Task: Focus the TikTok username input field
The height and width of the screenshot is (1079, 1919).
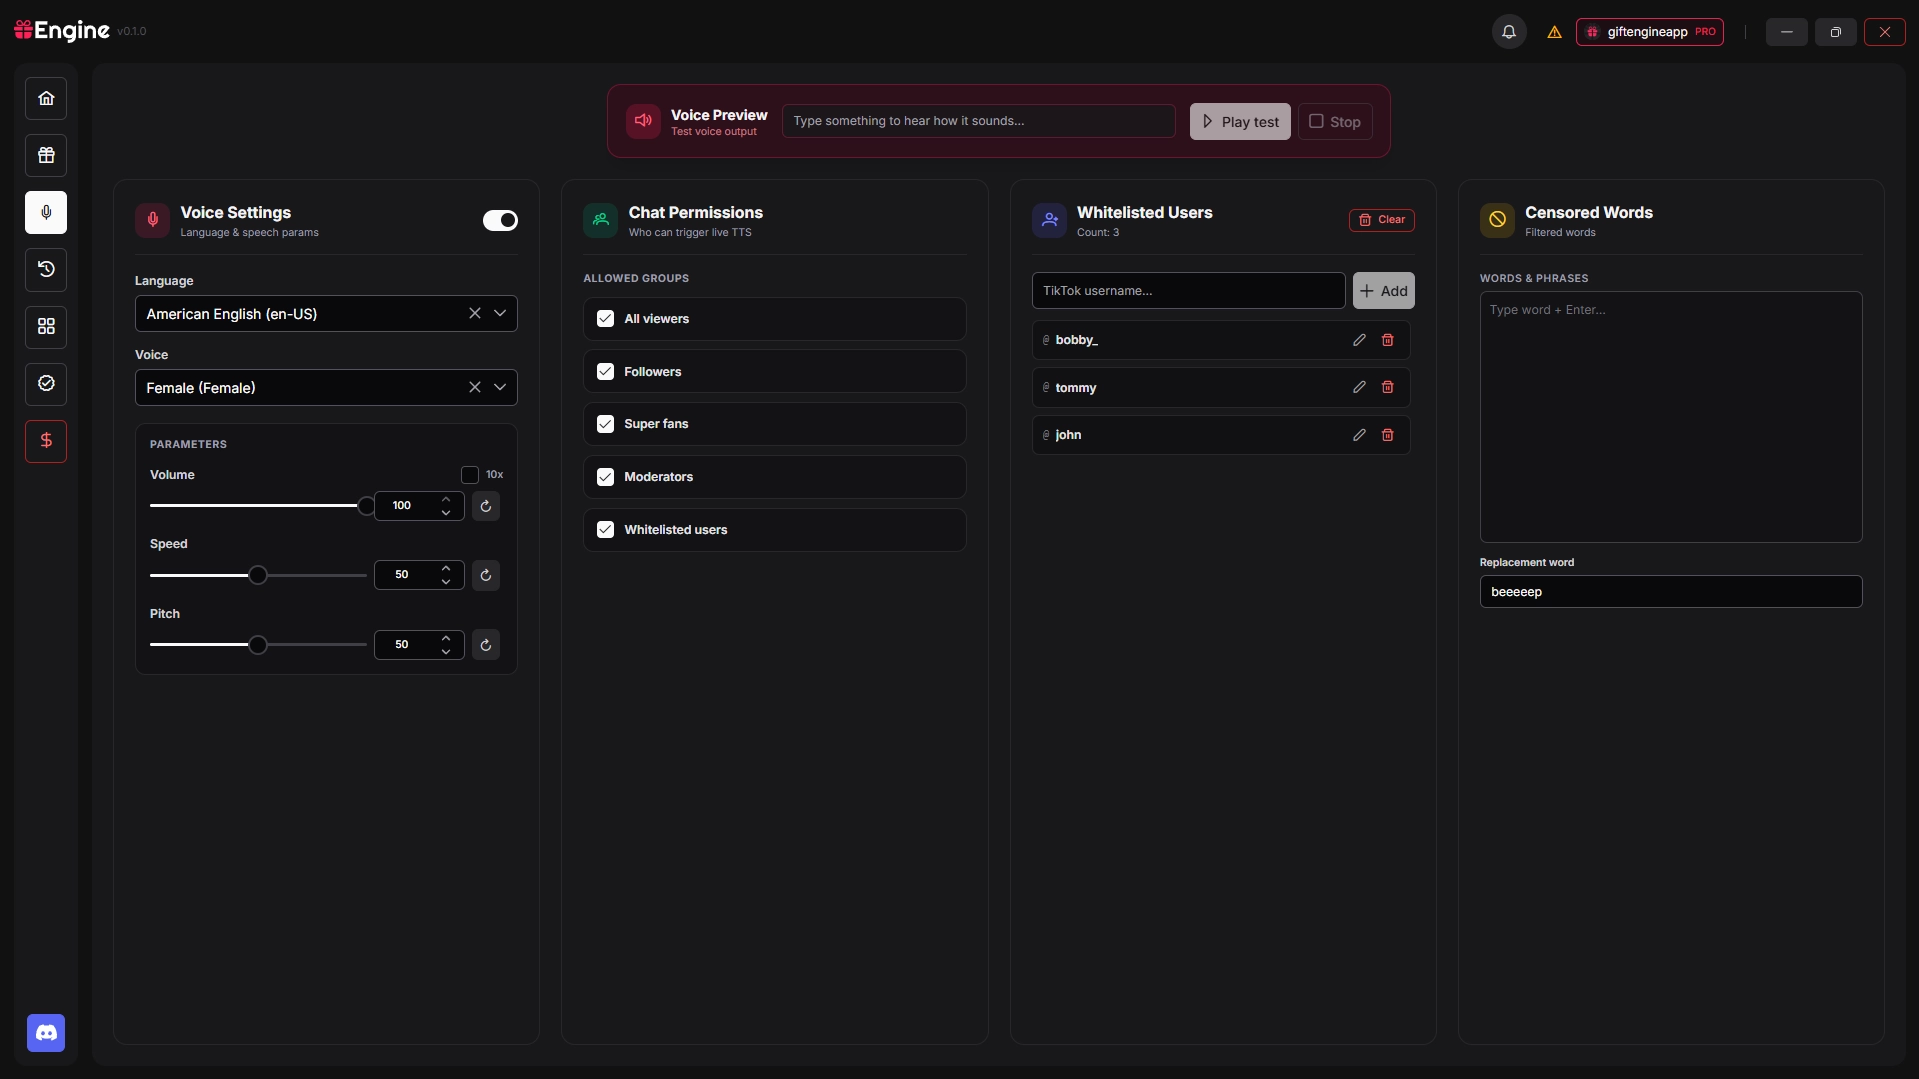Action: pos(1188,291)
